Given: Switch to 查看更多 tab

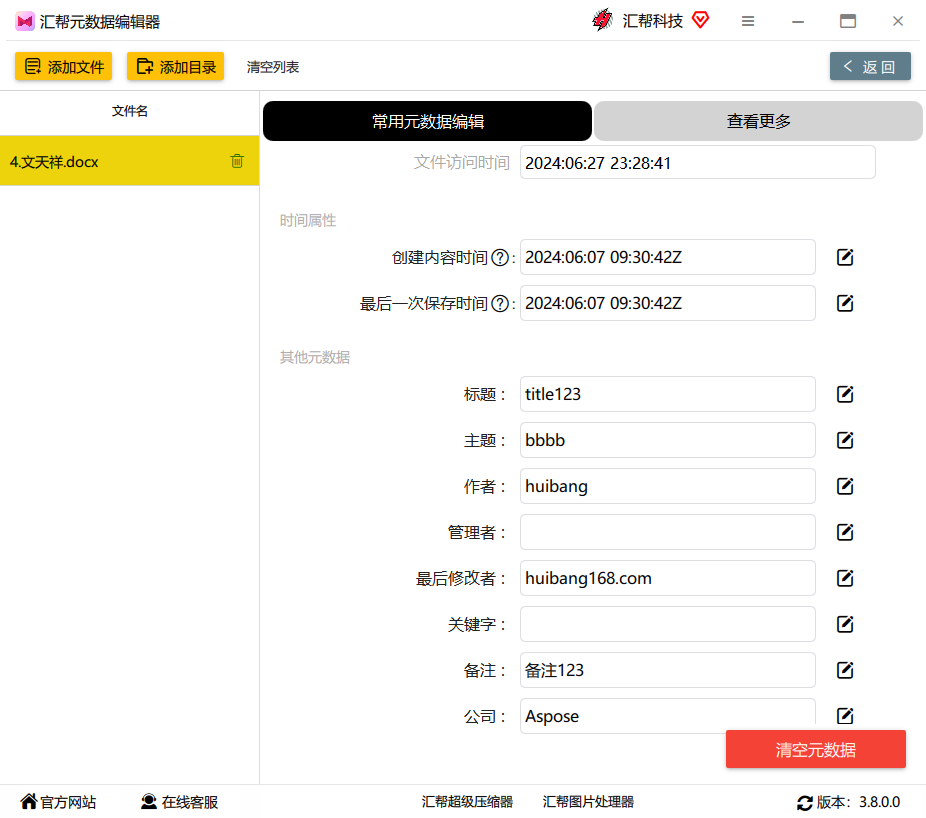Looking at the screenshot, I should click(x=758, y=121).
